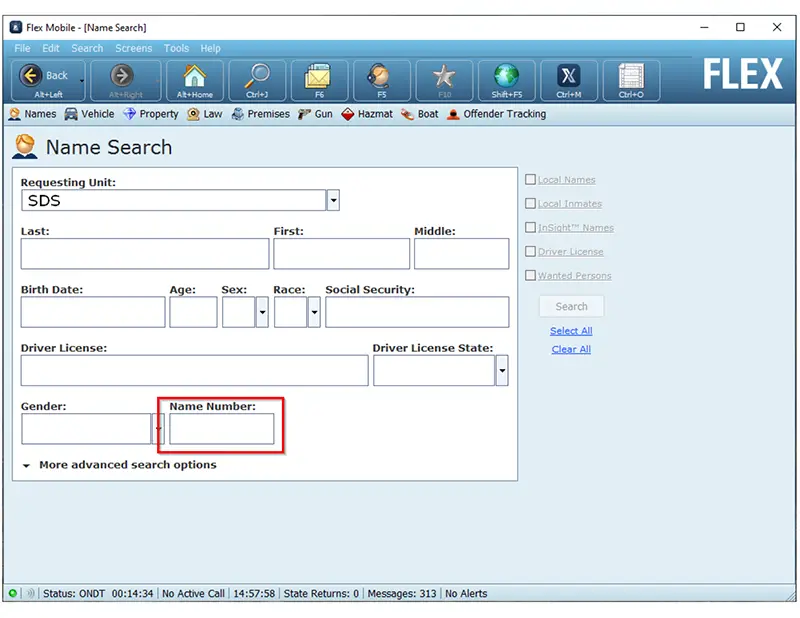Click the magnifying glass Ctrl+J icon
Image resolution: width=800 pixels, height=618 pixels.
257,79
